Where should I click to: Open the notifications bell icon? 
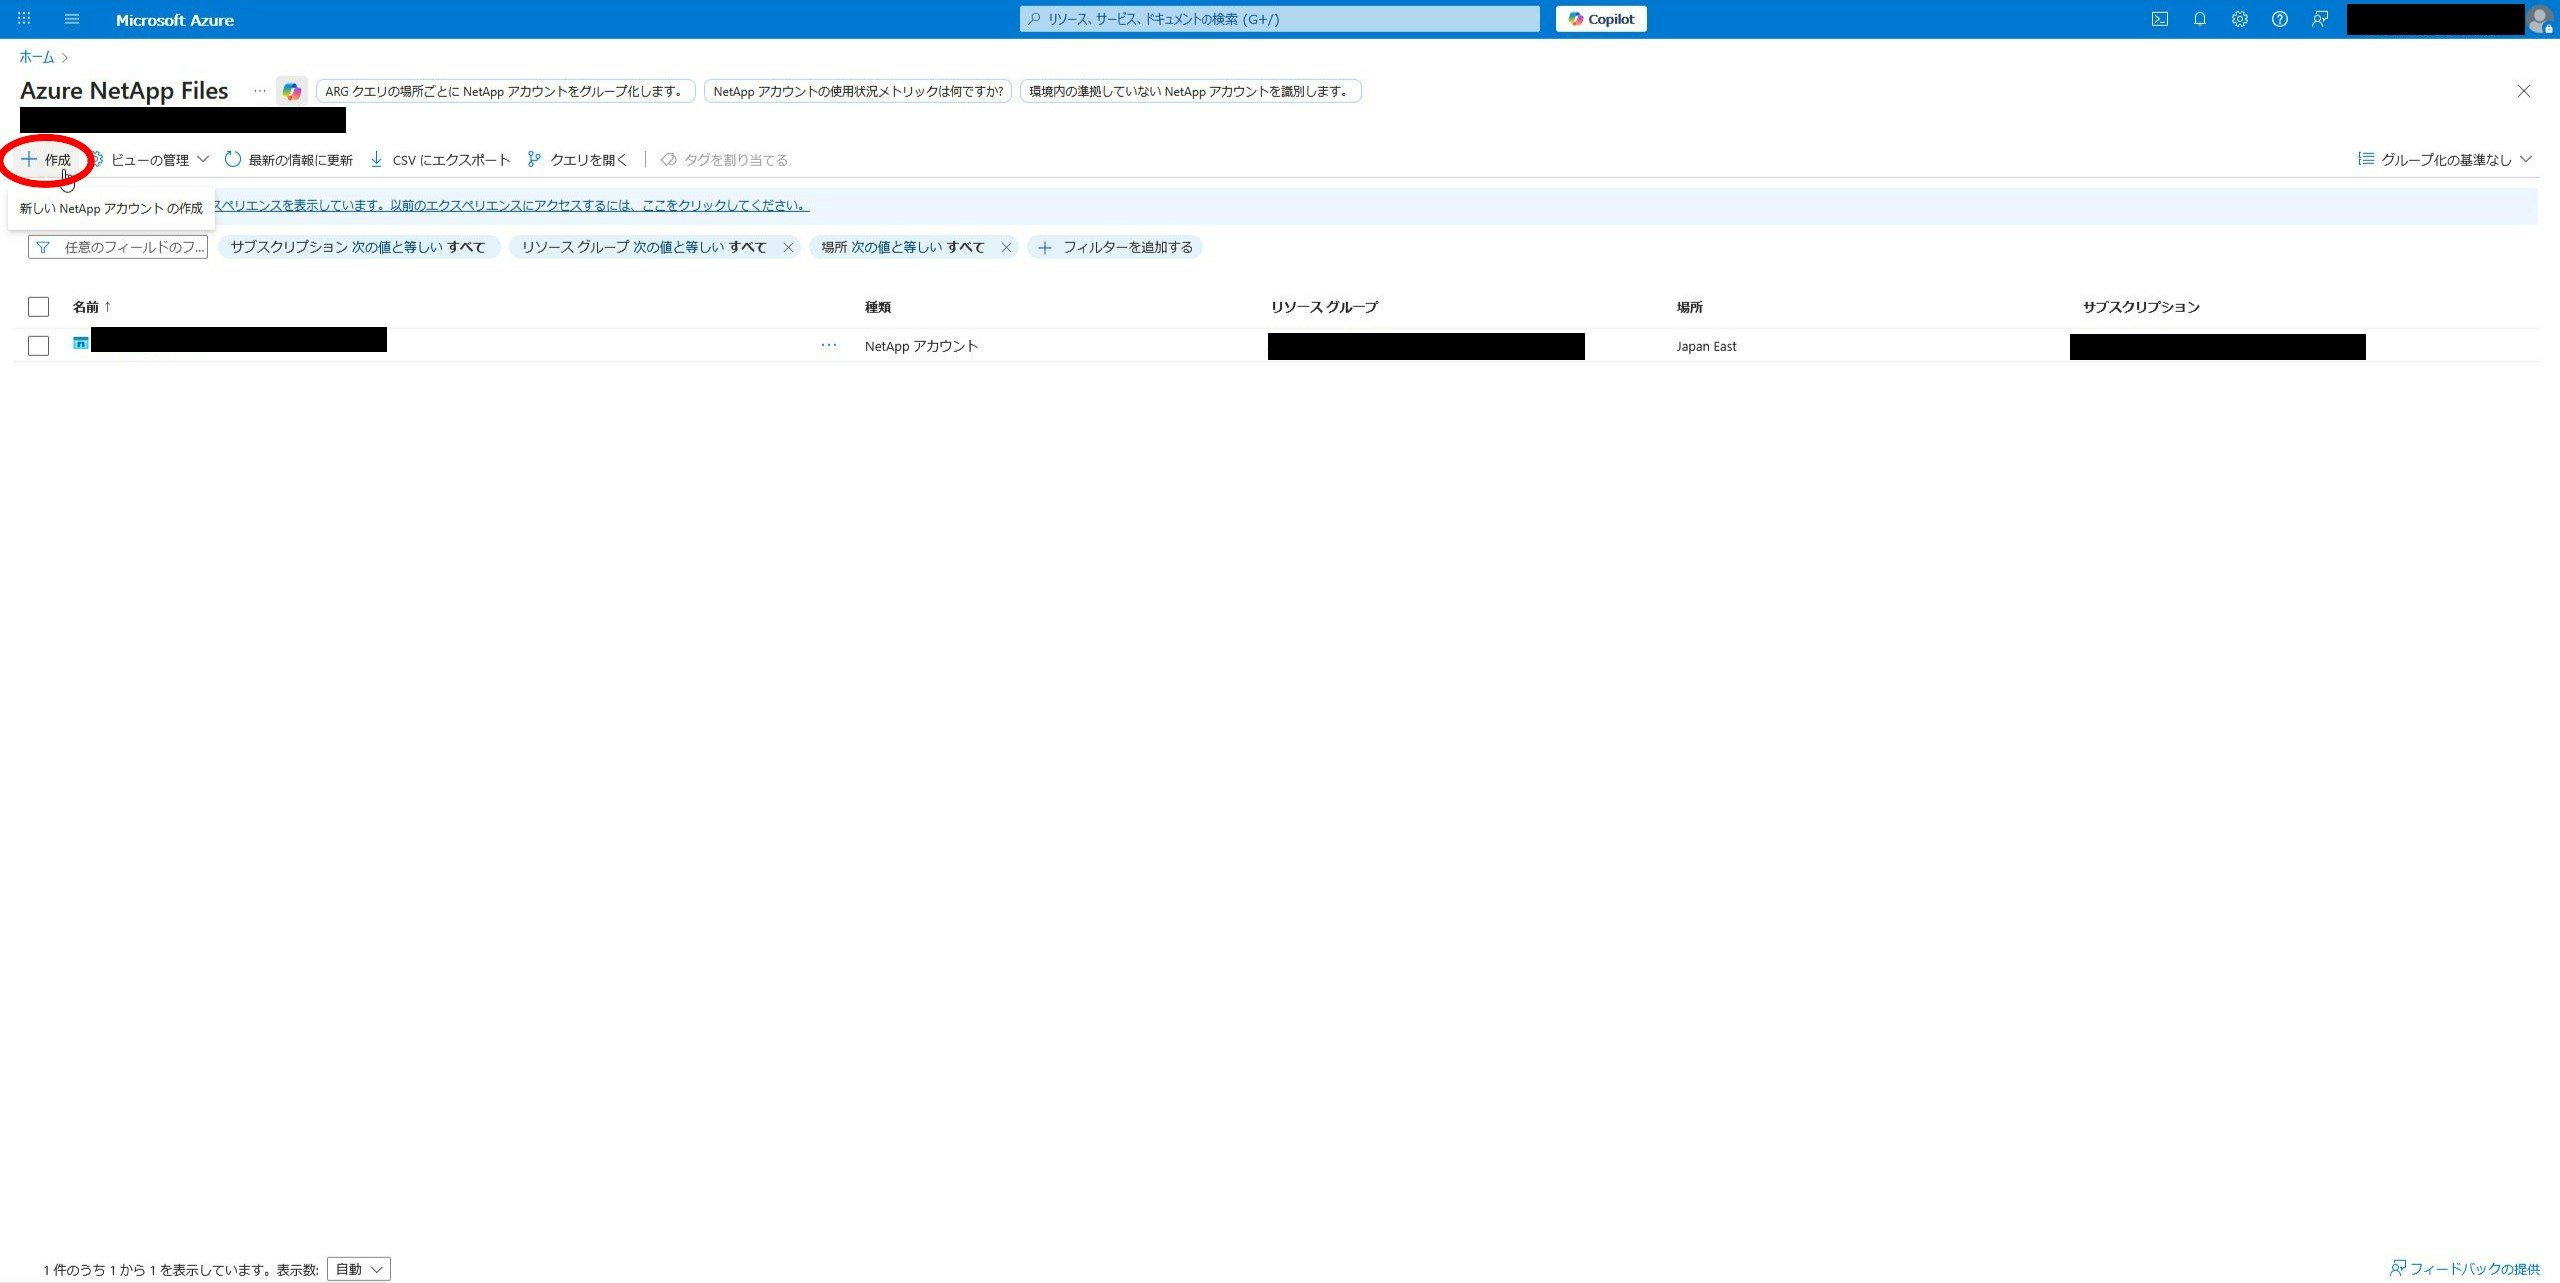pos(2199,19)
